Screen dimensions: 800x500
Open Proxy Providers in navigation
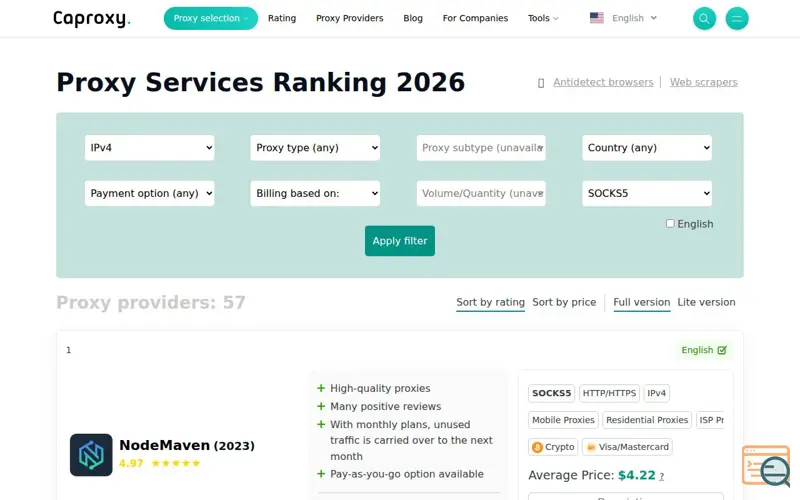click(349, 18)
